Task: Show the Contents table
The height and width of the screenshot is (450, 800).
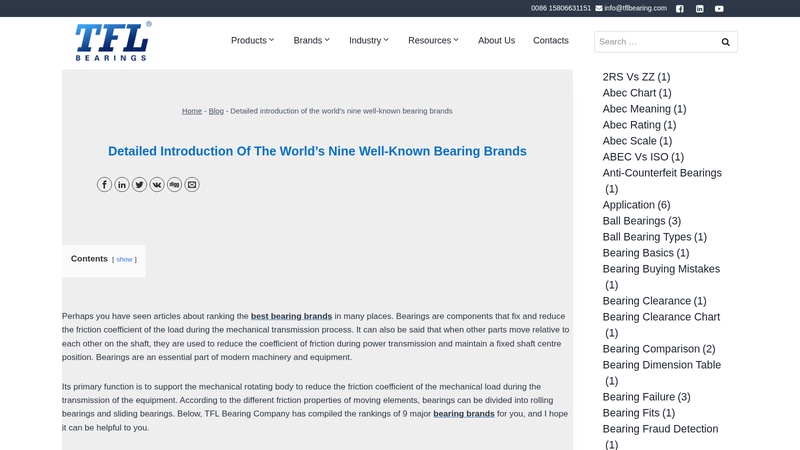Action: pos(124,259)
